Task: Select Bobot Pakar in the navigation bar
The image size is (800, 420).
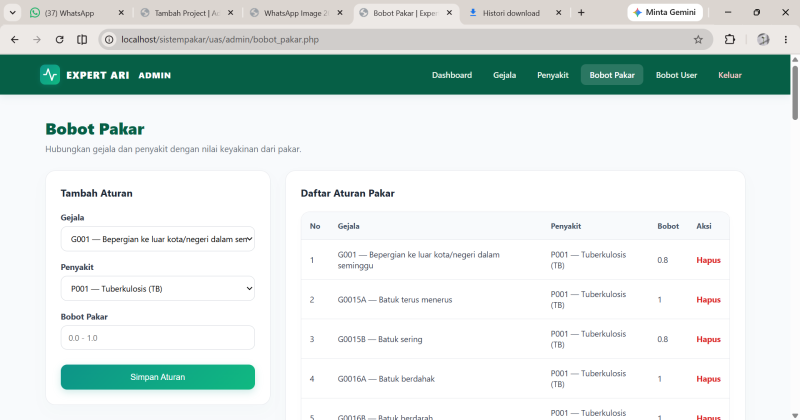Action: coord(612,75)
